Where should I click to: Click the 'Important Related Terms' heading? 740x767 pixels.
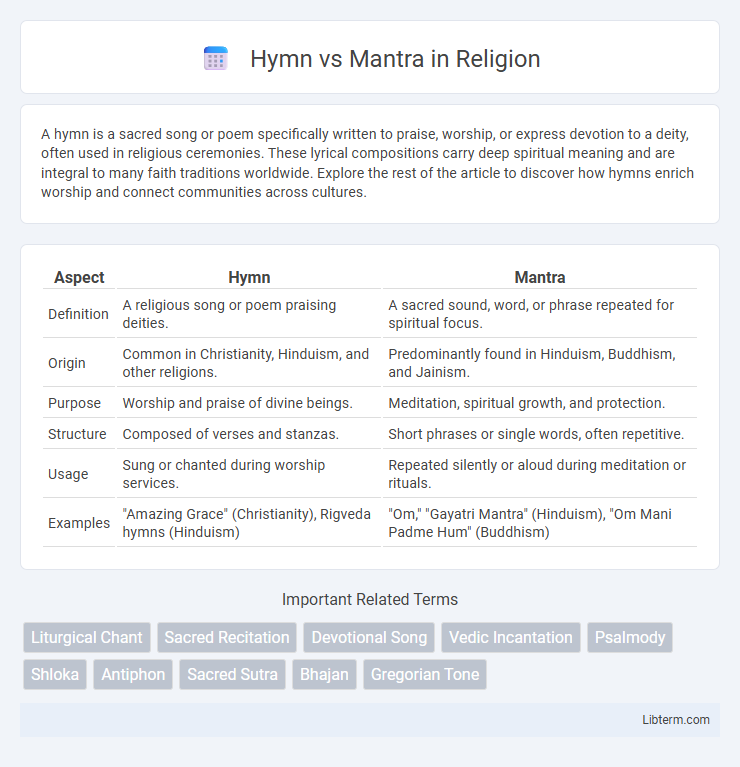pos(370,599)
